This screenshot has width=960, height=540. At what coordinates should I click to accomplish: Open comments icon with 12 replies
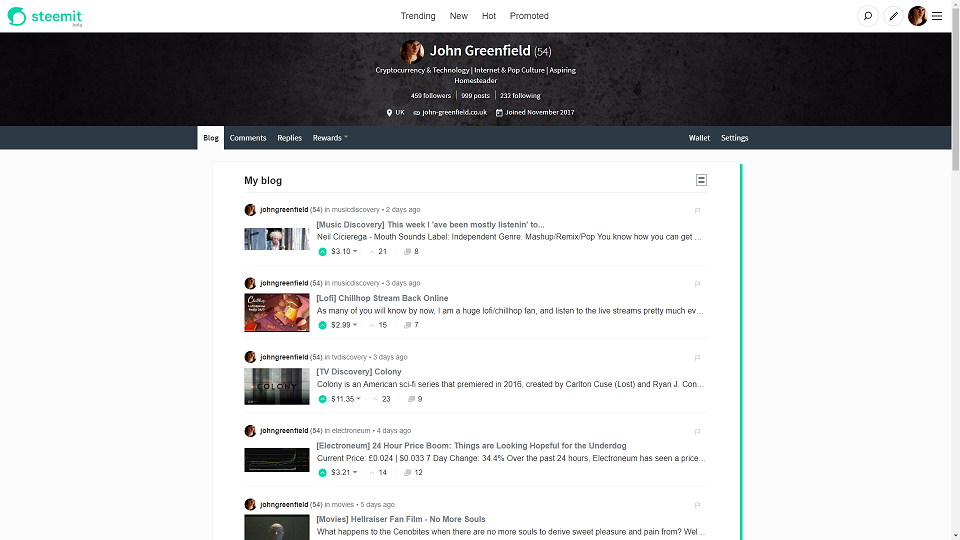coord(413,473)
